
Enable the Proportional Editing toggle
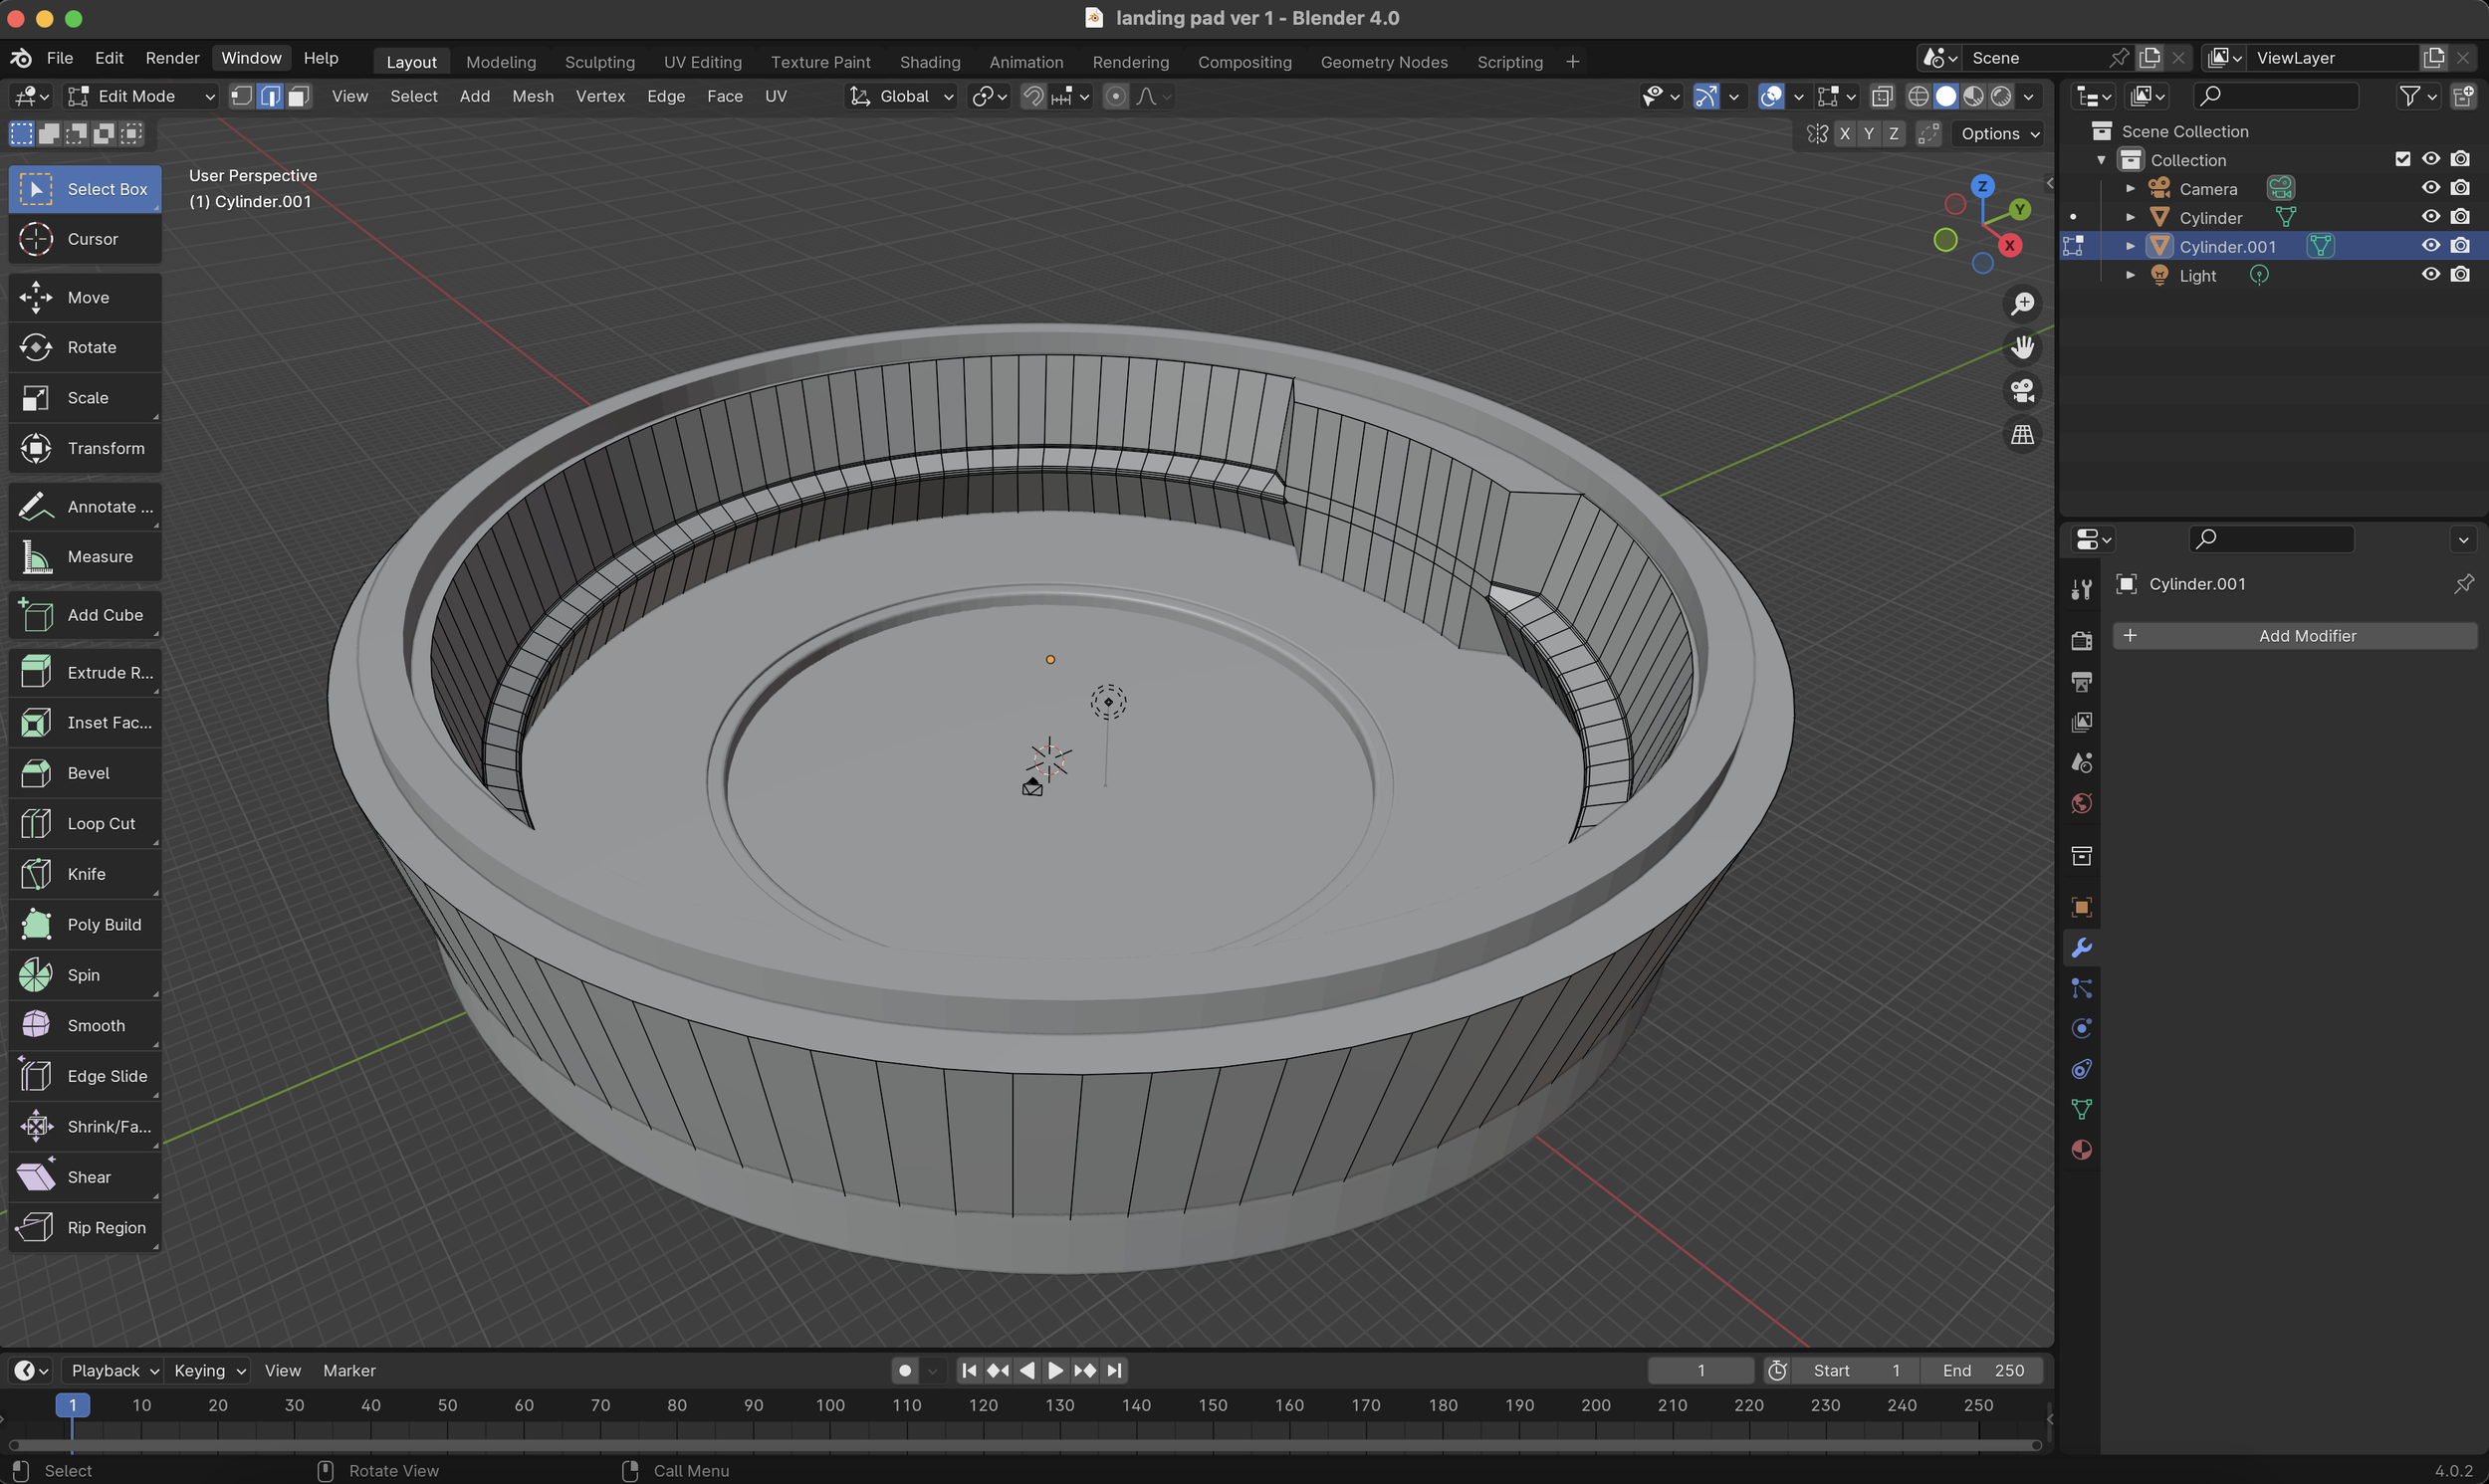pos(1116,96)
